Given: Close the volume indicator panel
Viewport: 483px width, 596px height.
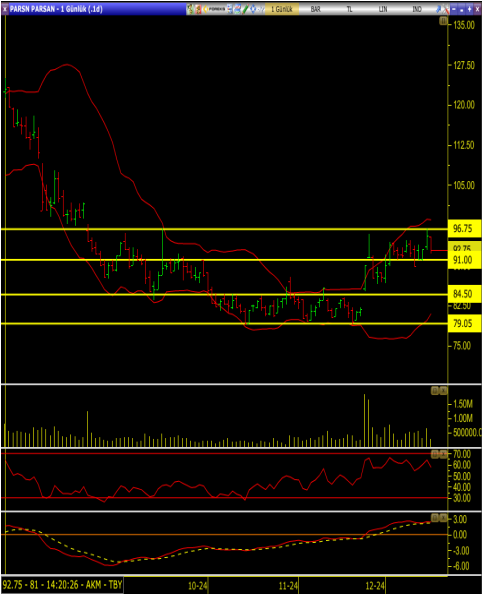Looking at the screenshot, I should tap(443, 390).
